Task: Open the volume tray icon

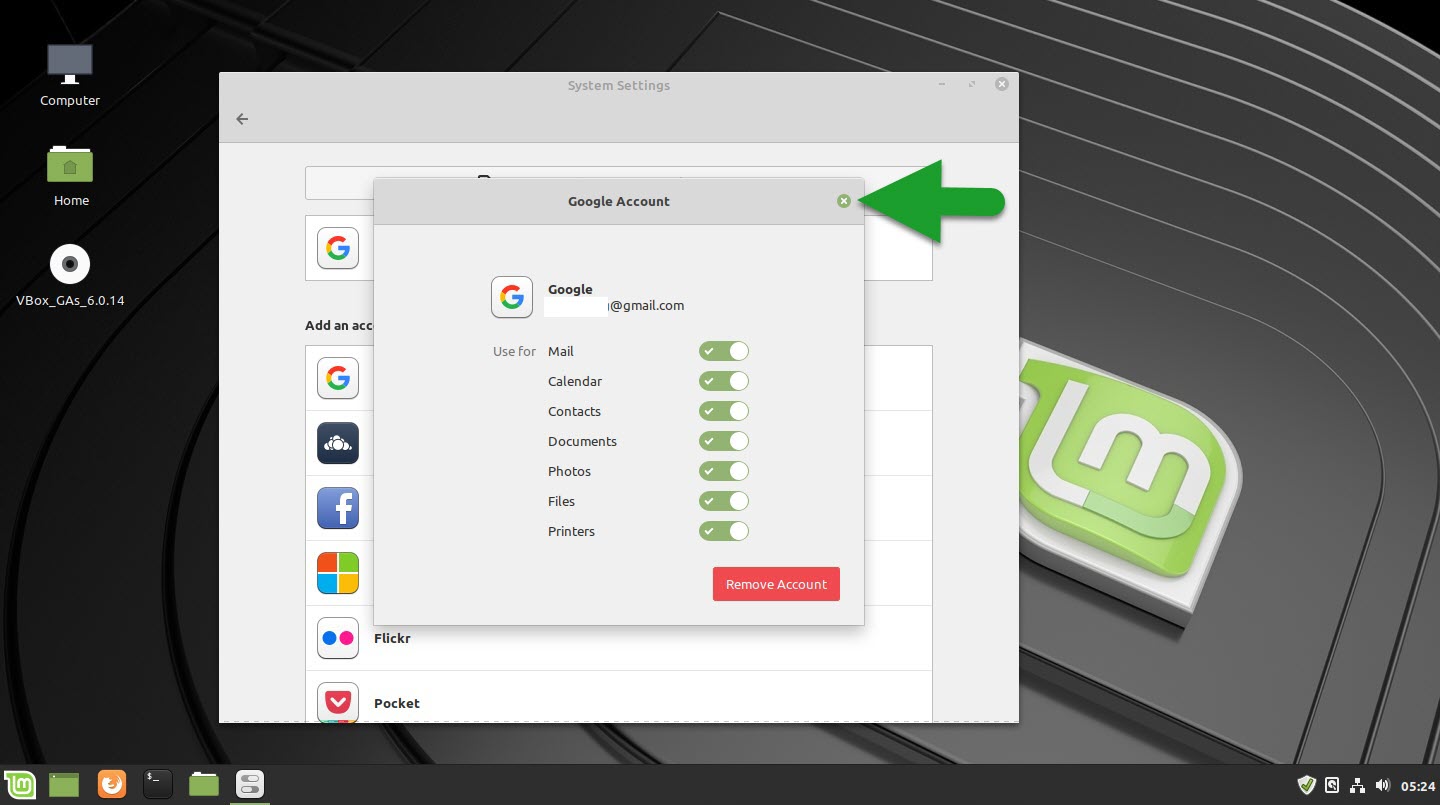Action: click(1383, 785)
